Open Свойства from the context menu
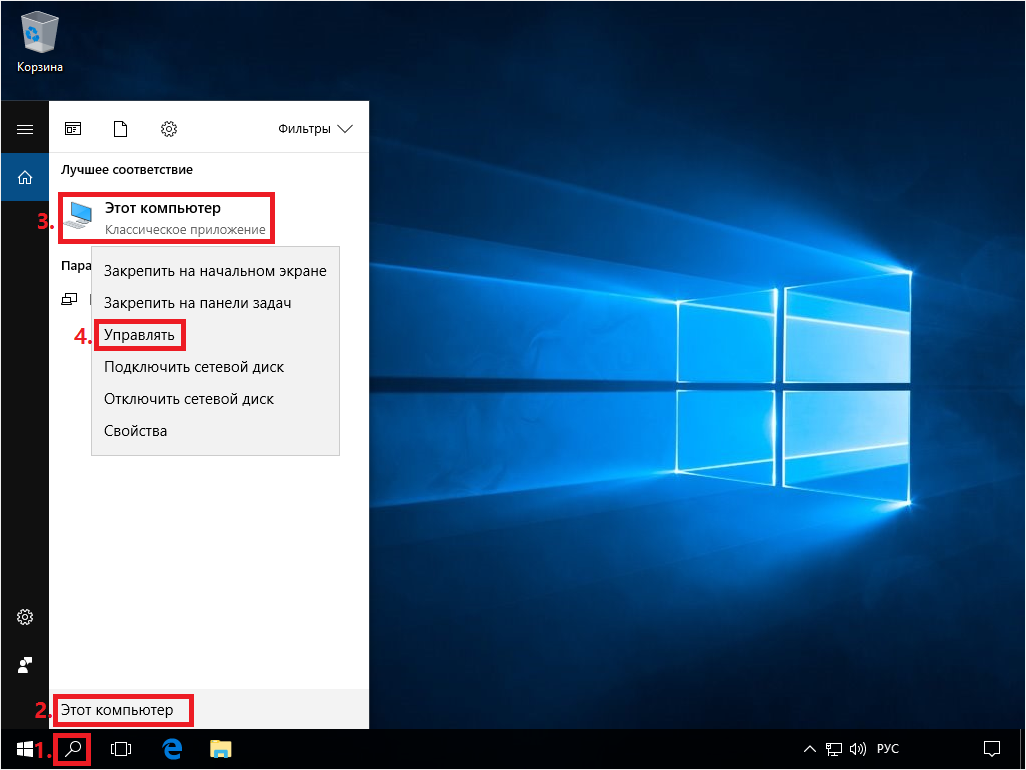 click(136, 431)
